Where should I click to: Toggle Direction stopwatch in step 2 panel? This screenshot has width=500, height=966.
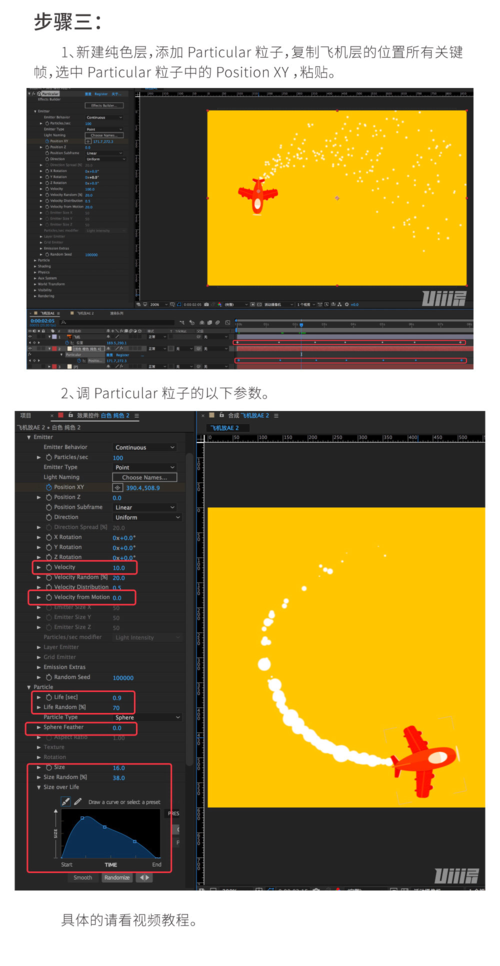pos(49,518)
